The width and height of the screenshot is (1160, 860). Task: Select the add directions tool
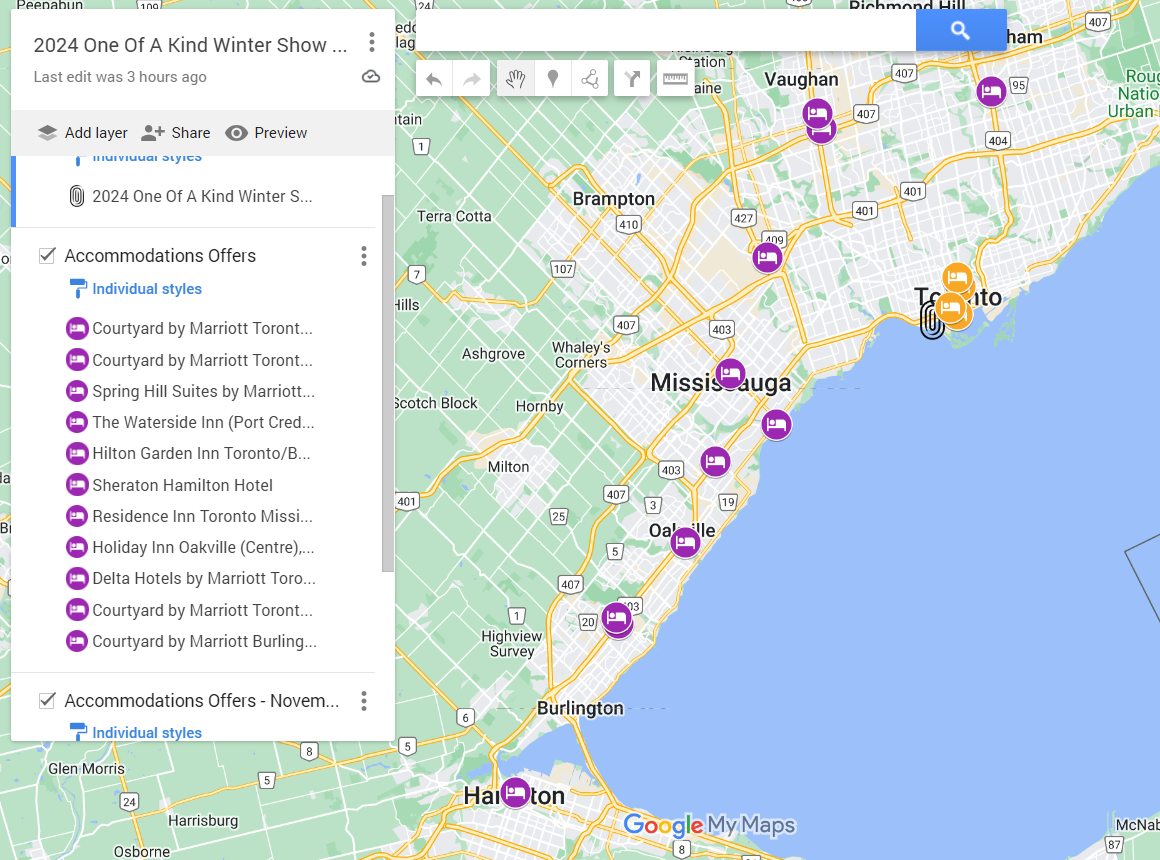point(632,79)
